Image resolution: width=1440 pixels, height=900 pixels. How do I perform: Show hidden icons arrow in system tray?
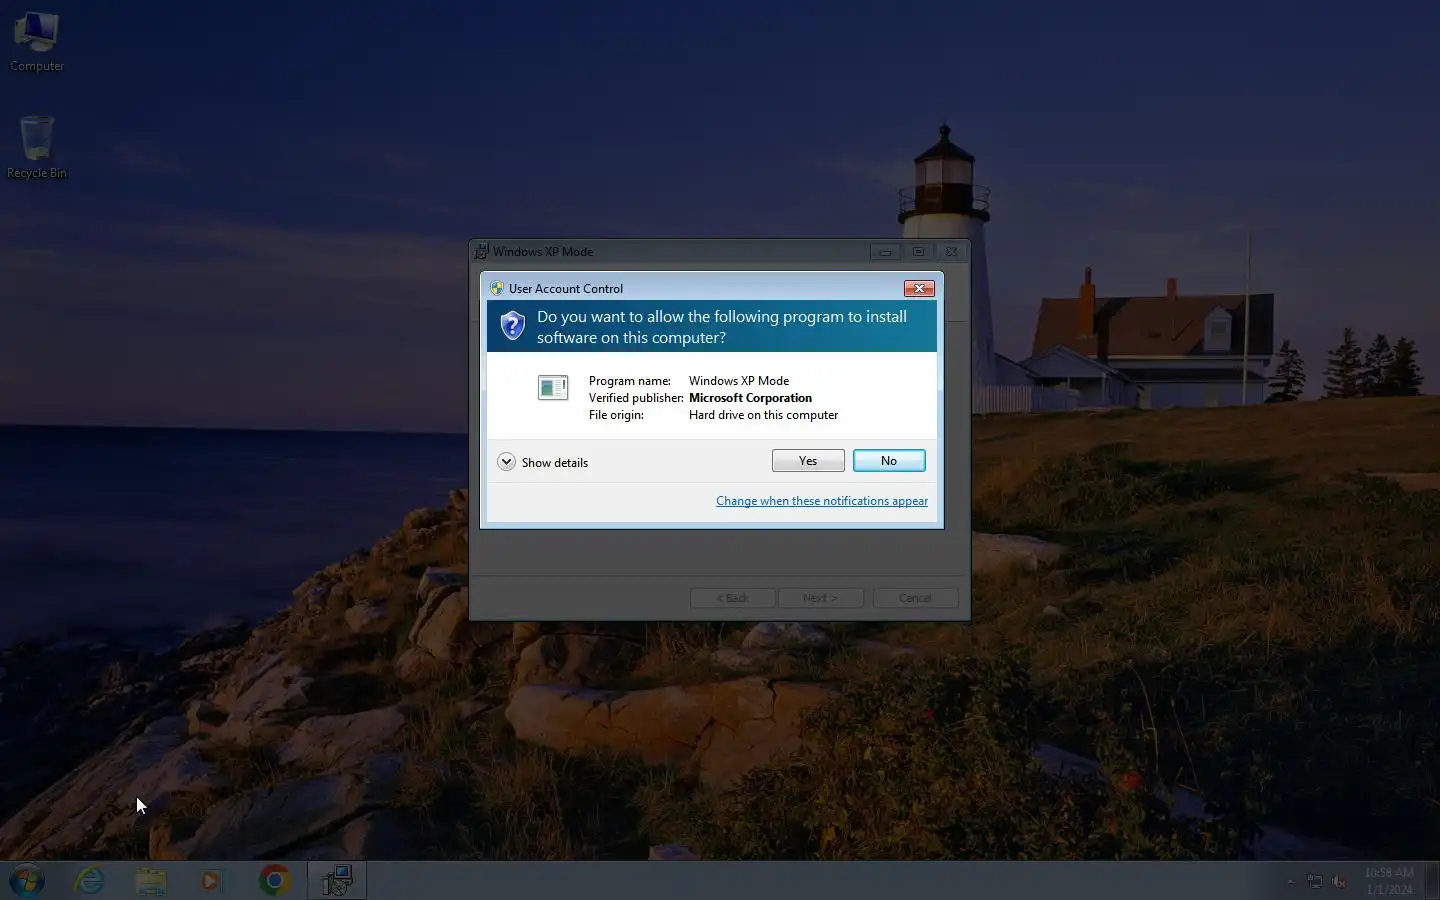[x=1290, y=882]
